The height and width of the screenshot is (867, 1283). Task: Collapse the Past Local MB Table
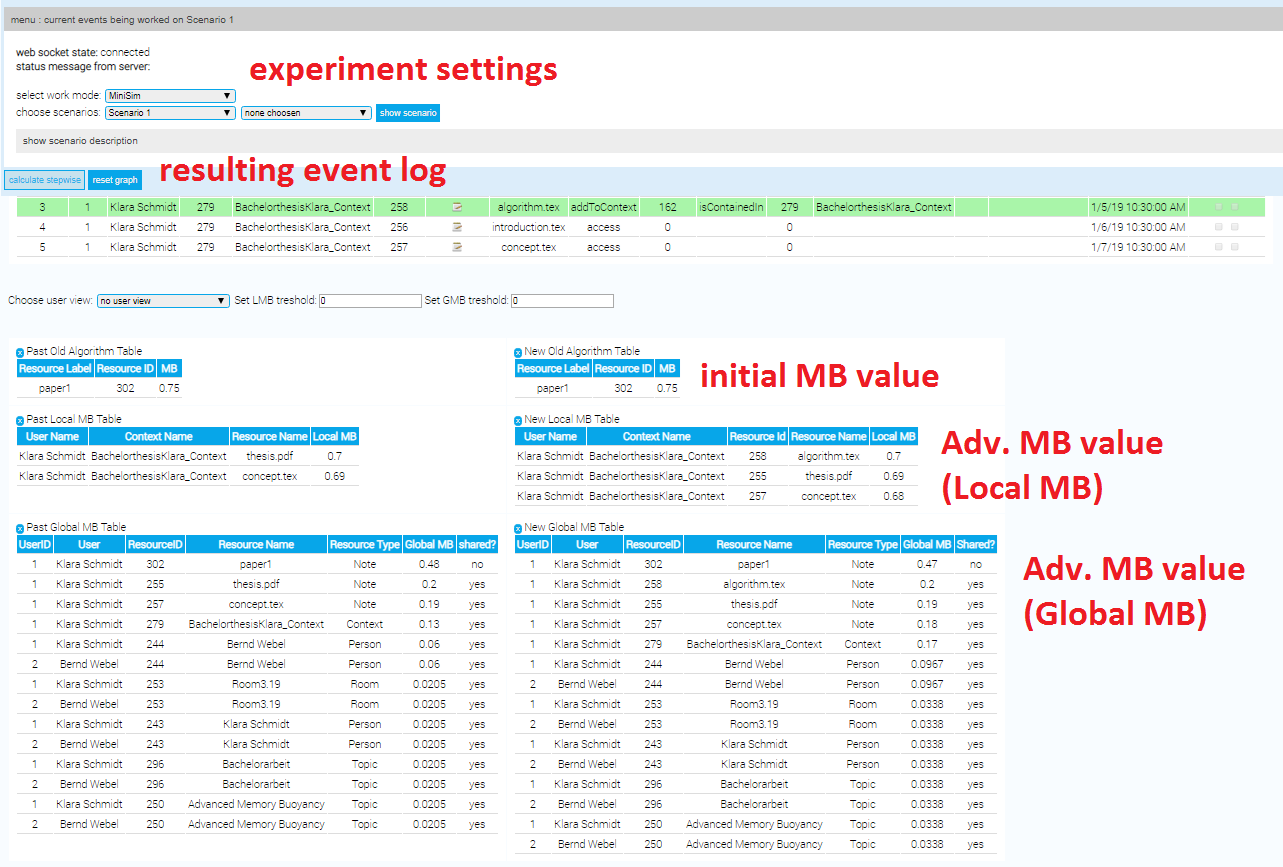pos(20,420)
